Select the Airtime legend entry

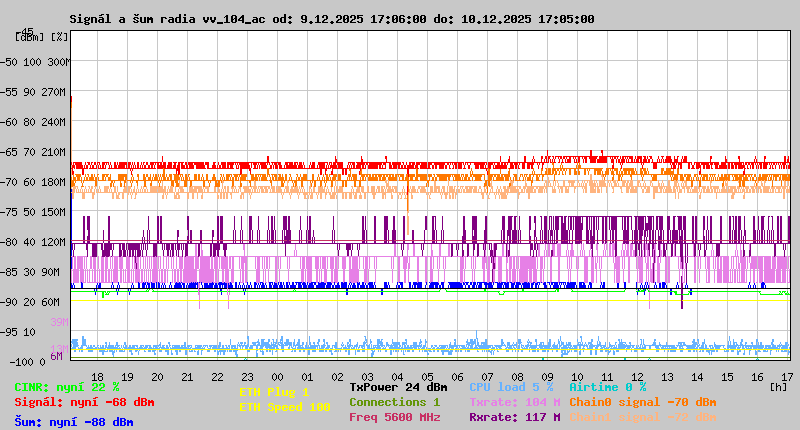(x=607, y=387)
